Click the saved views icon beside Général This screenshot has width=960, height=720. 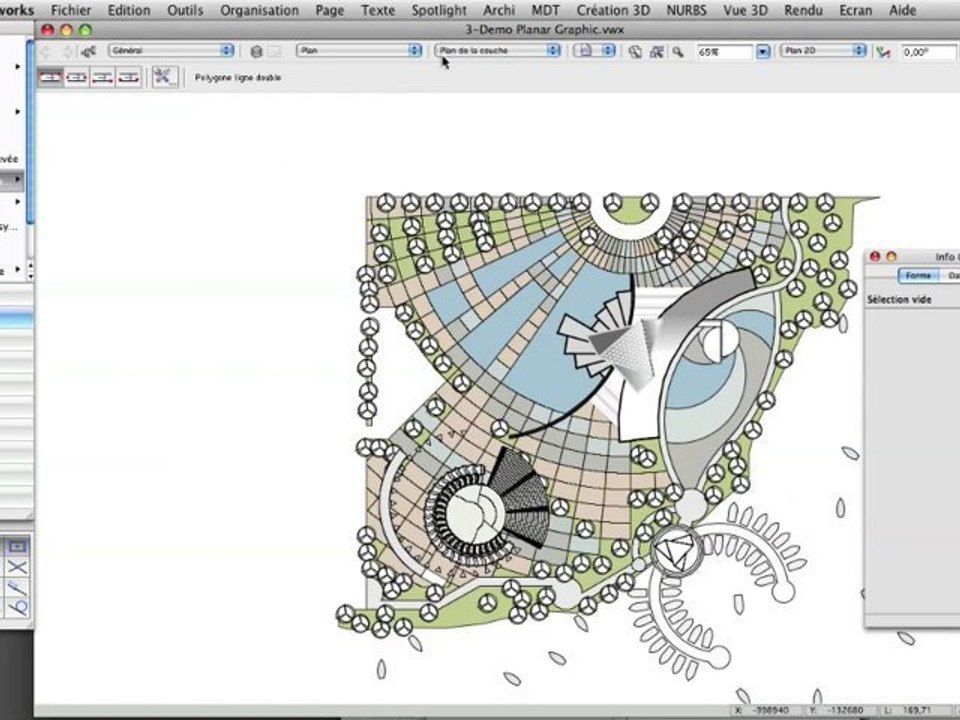click(x=89, y=51)
